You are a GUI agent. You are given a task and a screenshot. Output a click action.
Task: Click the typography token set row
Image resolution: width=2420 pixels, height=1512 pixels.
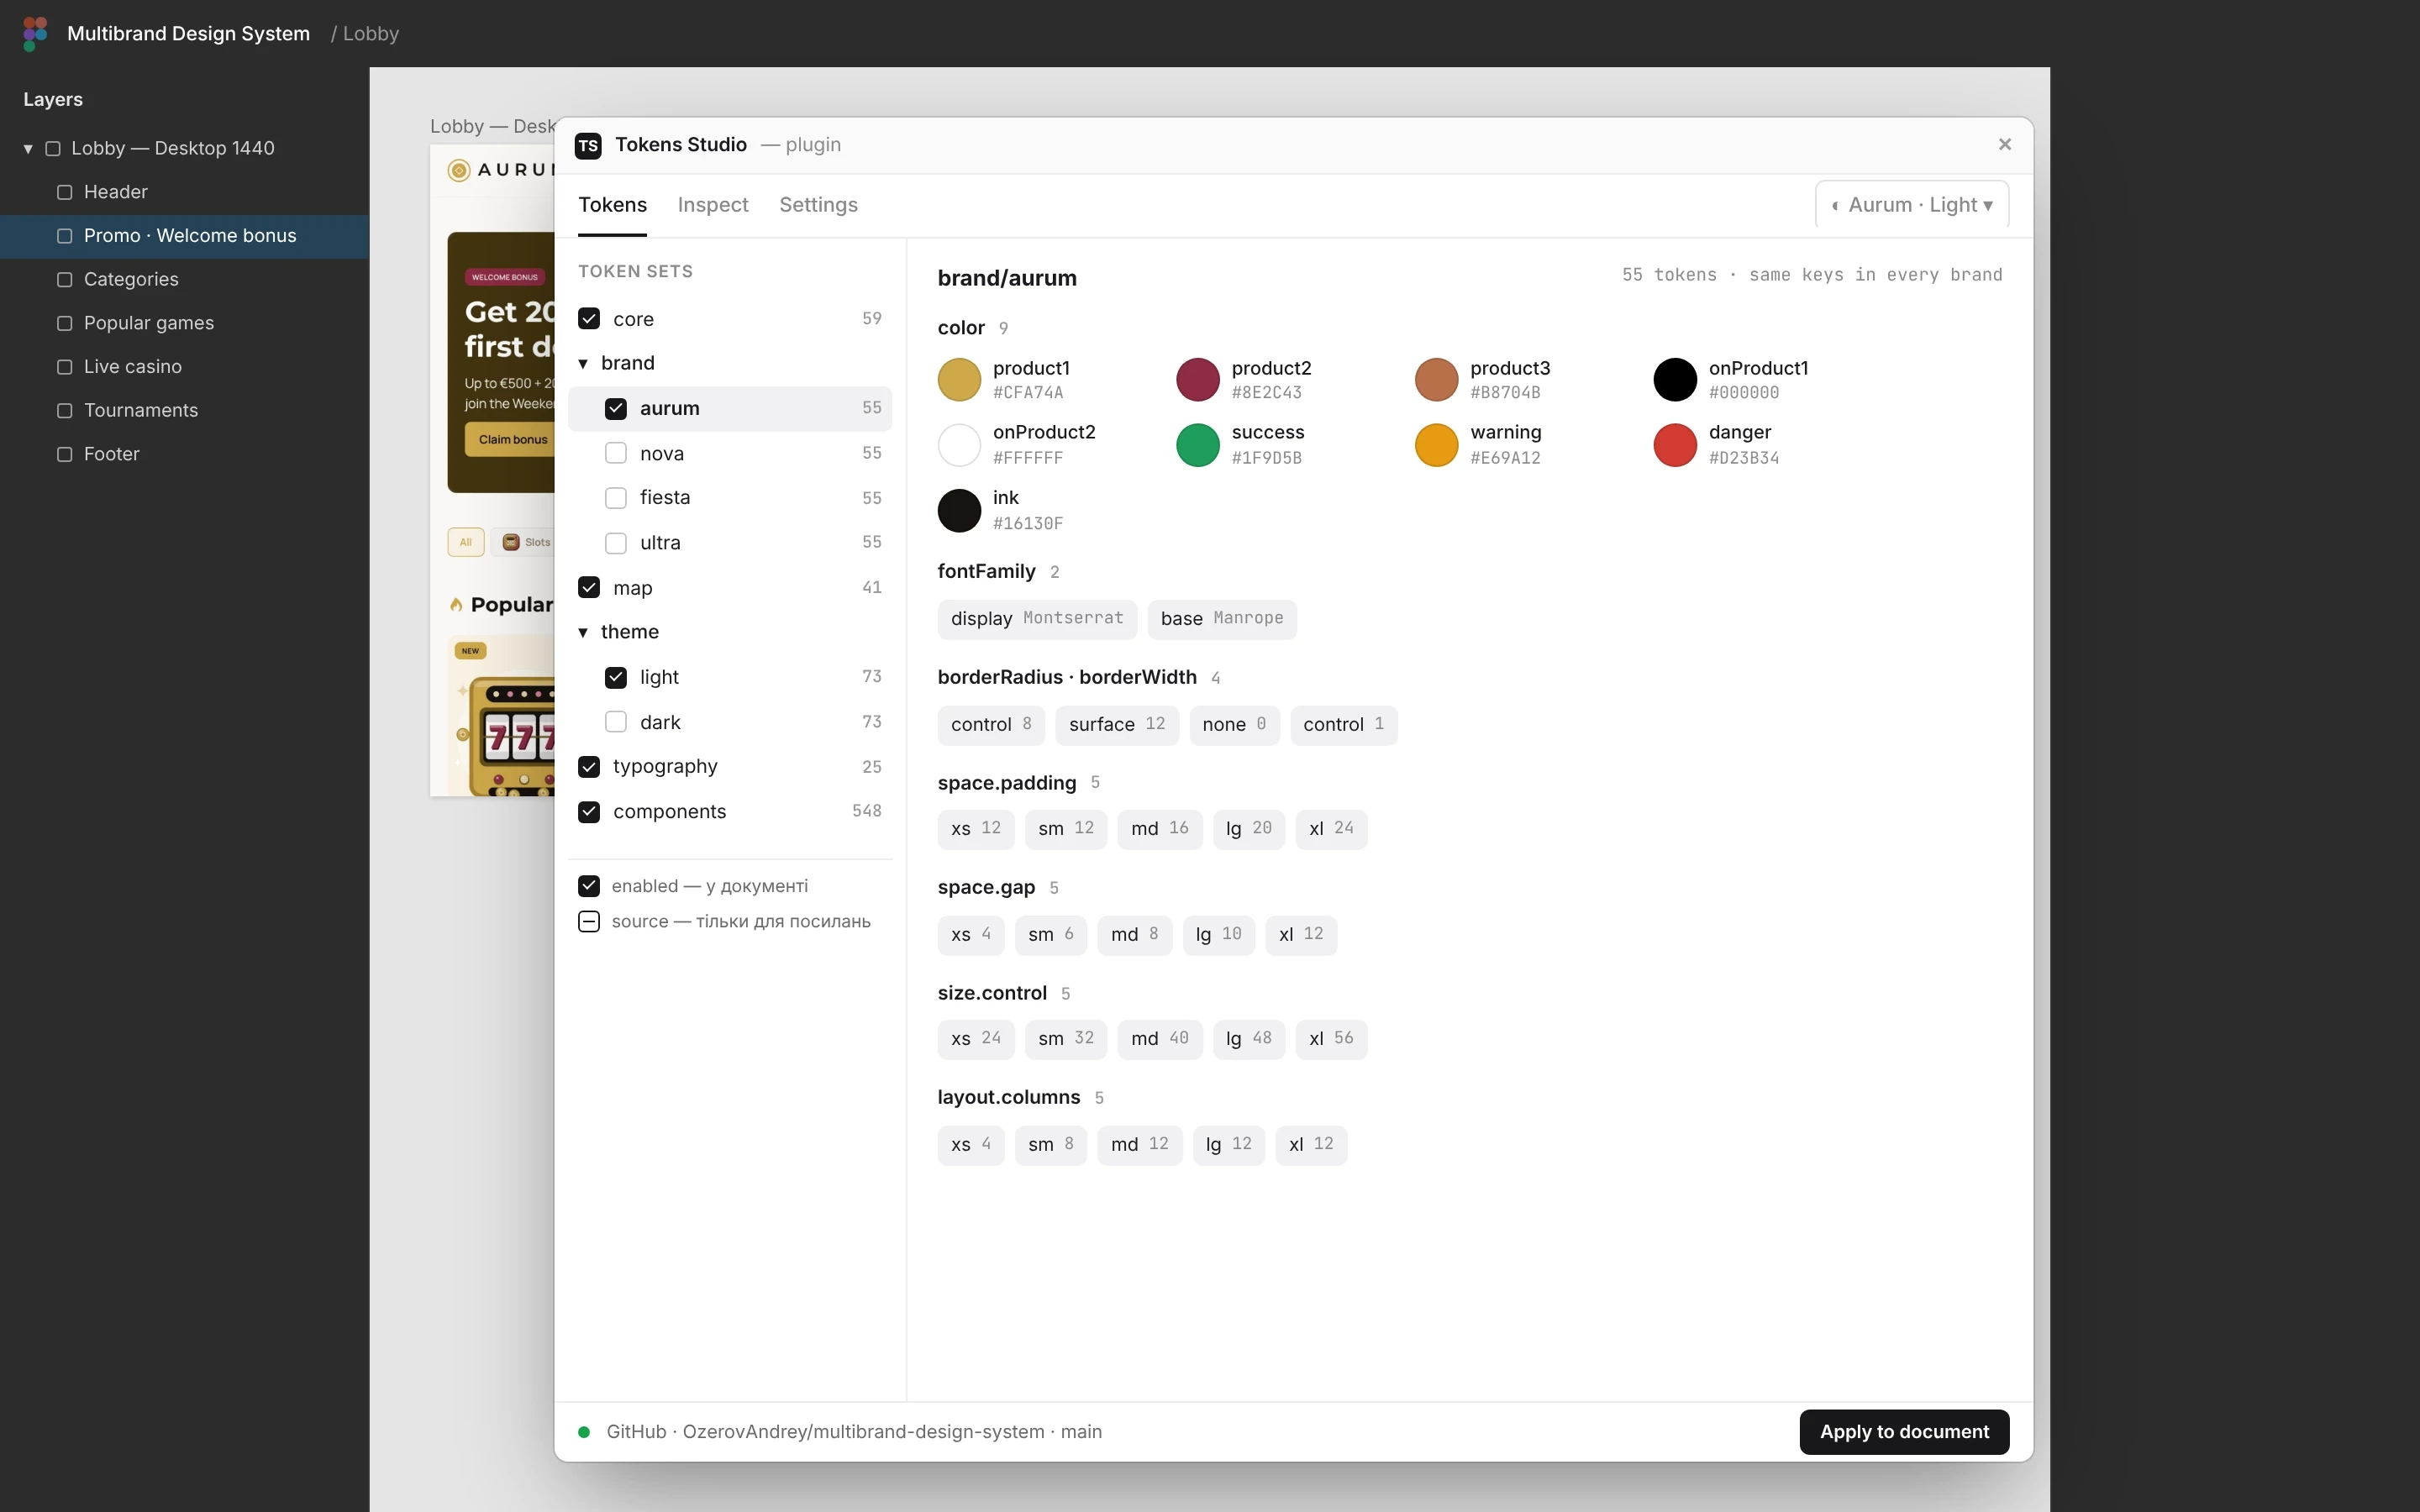coord(730,767)
